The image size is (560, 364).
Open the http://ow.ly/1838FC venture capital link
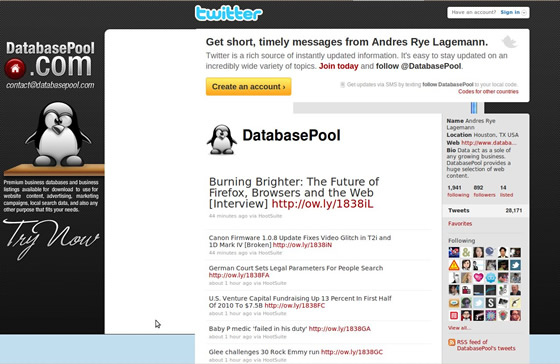(295, 305)
